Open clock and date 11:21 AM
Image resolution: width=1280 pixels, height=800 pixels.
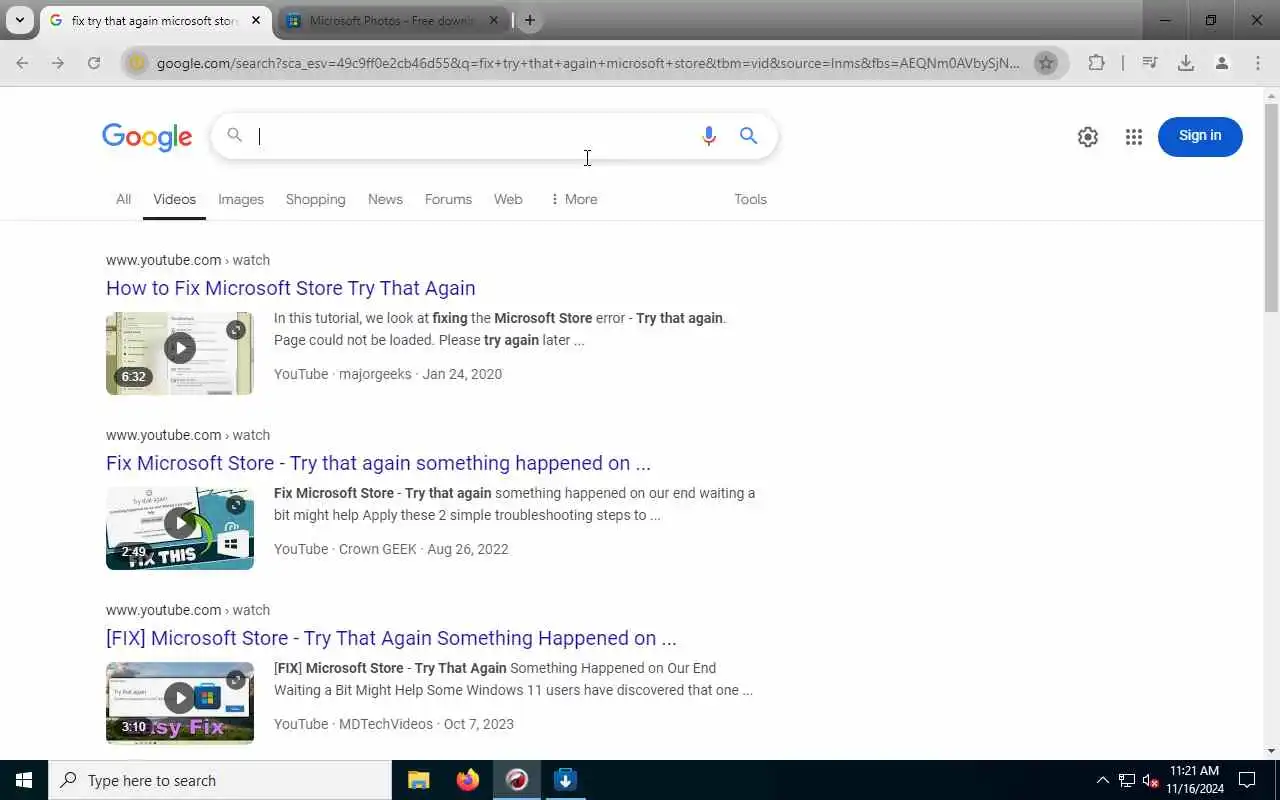(x=1195, y=780)
